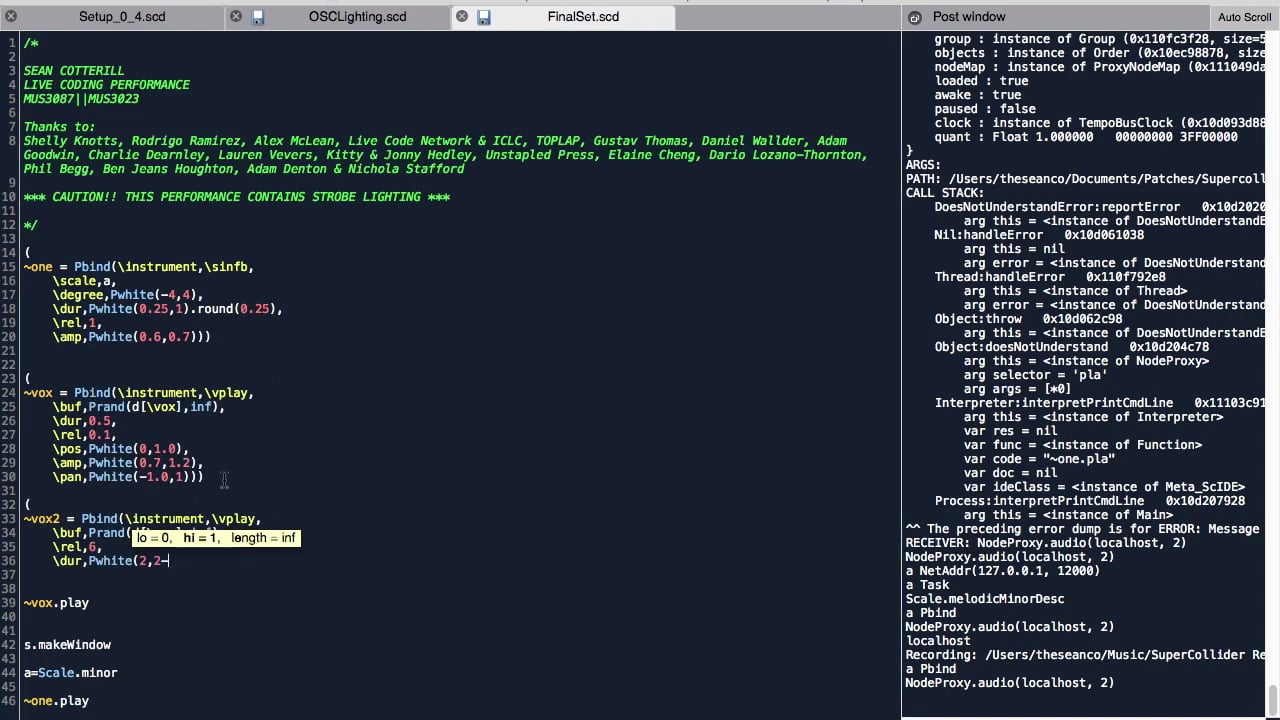Viewport: 1280px width, 720px height.
Task: Click 'Scale.melodicMinorDesc' in Post window
Action: 985,599
